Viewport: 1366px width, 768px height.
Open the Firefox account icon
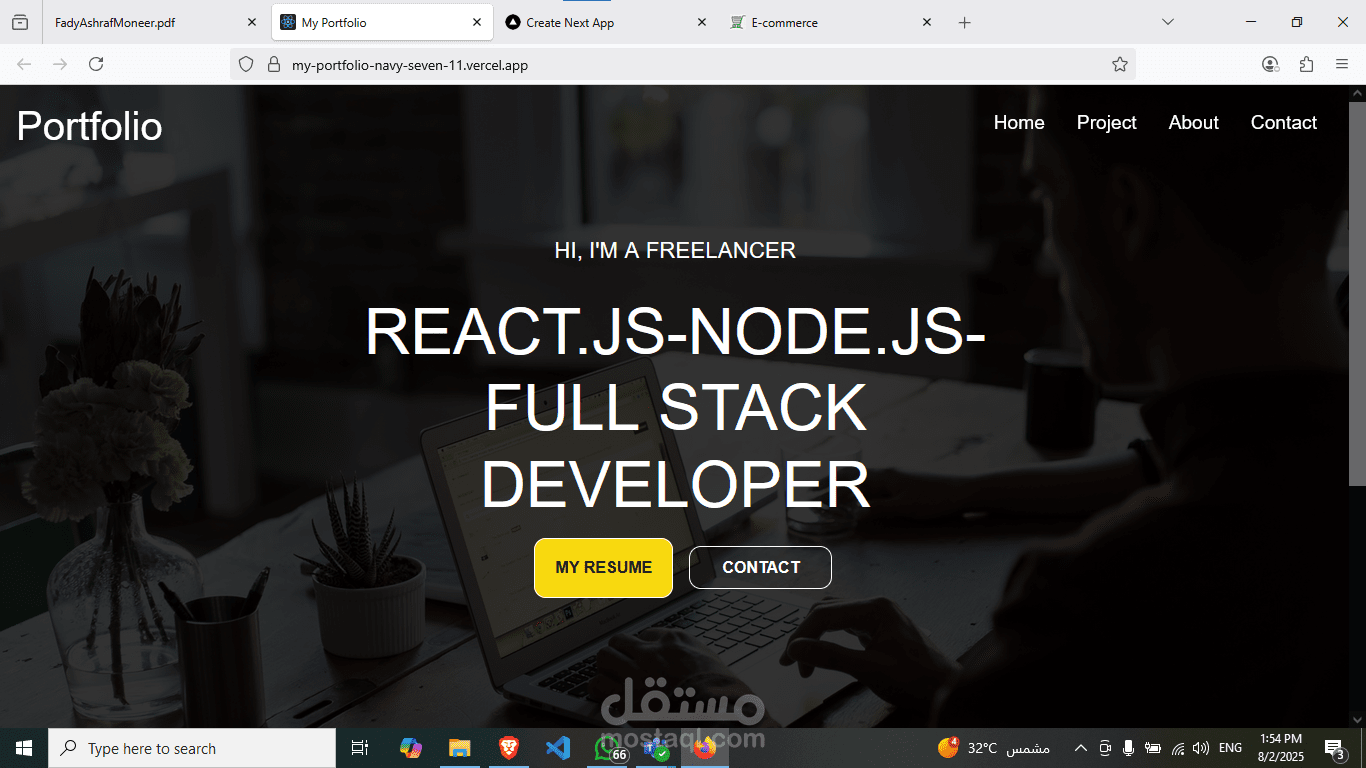pos(1270,64)
